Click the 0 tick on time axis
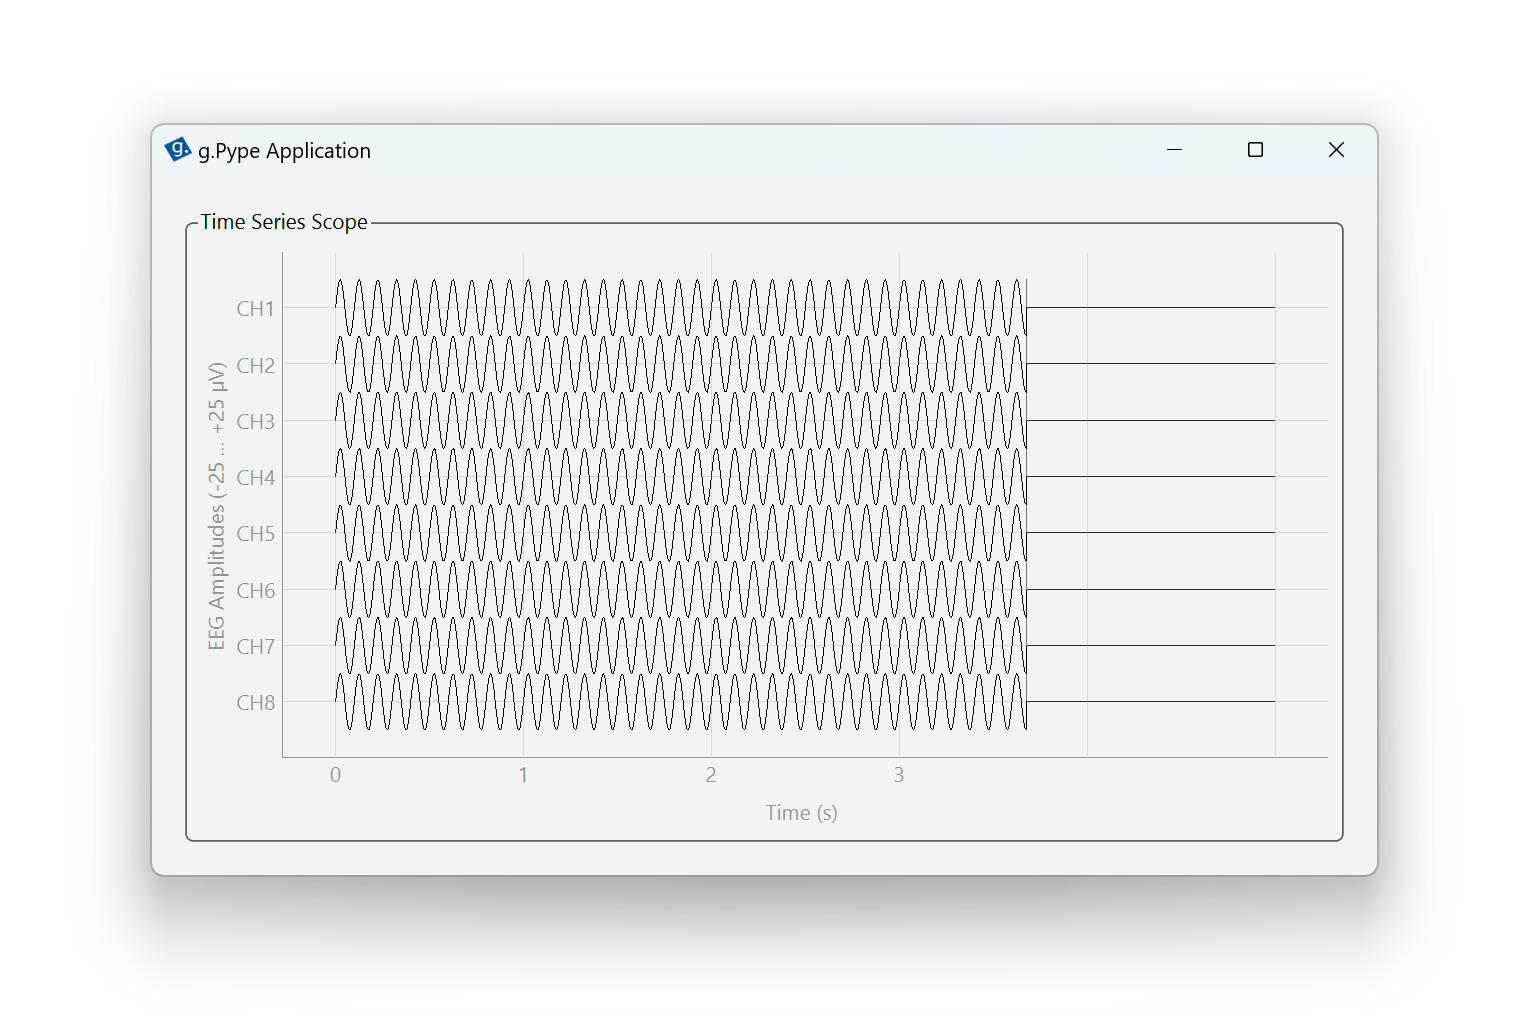This screenshot has width=1529, height=1027. [x=335, y=775]
